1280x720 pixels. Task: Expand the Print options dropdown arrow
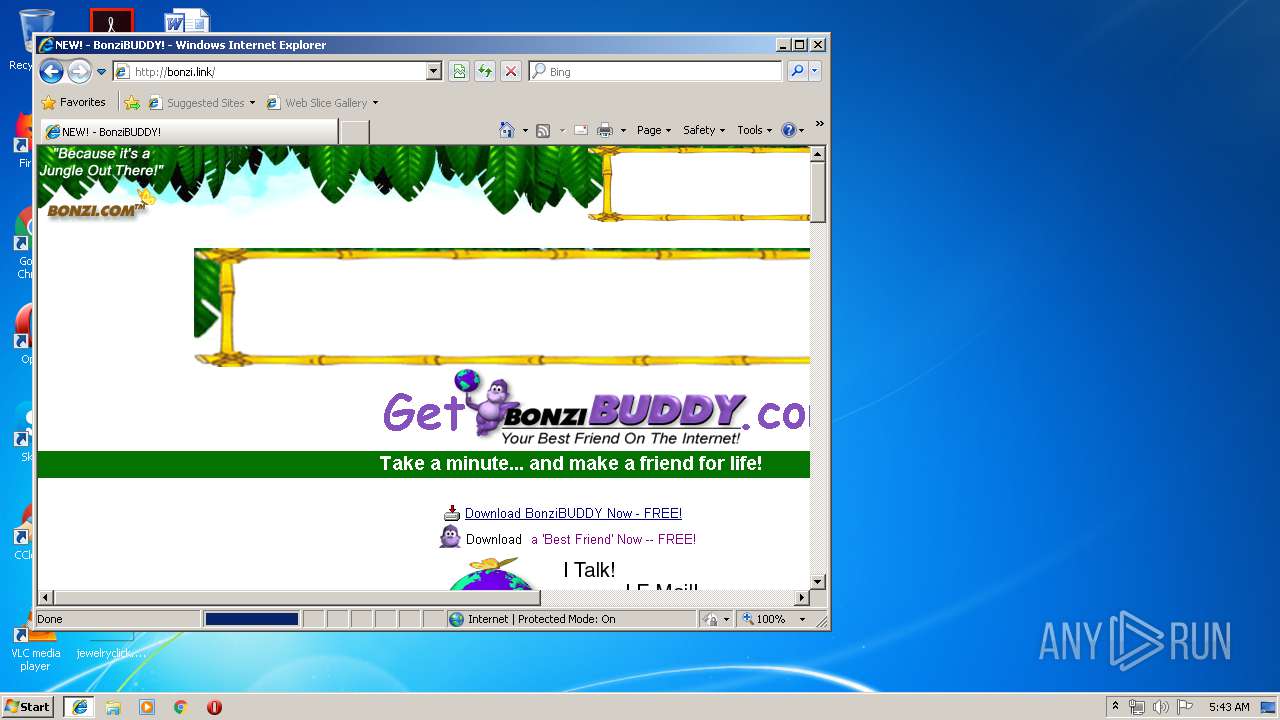click(x=623, y=130)
